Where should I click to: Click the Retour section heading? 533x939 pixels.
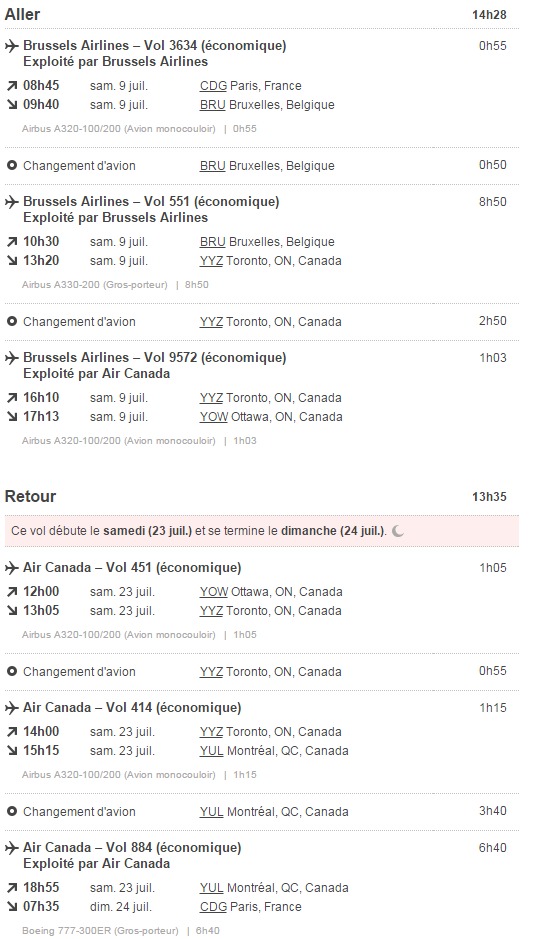30,496
